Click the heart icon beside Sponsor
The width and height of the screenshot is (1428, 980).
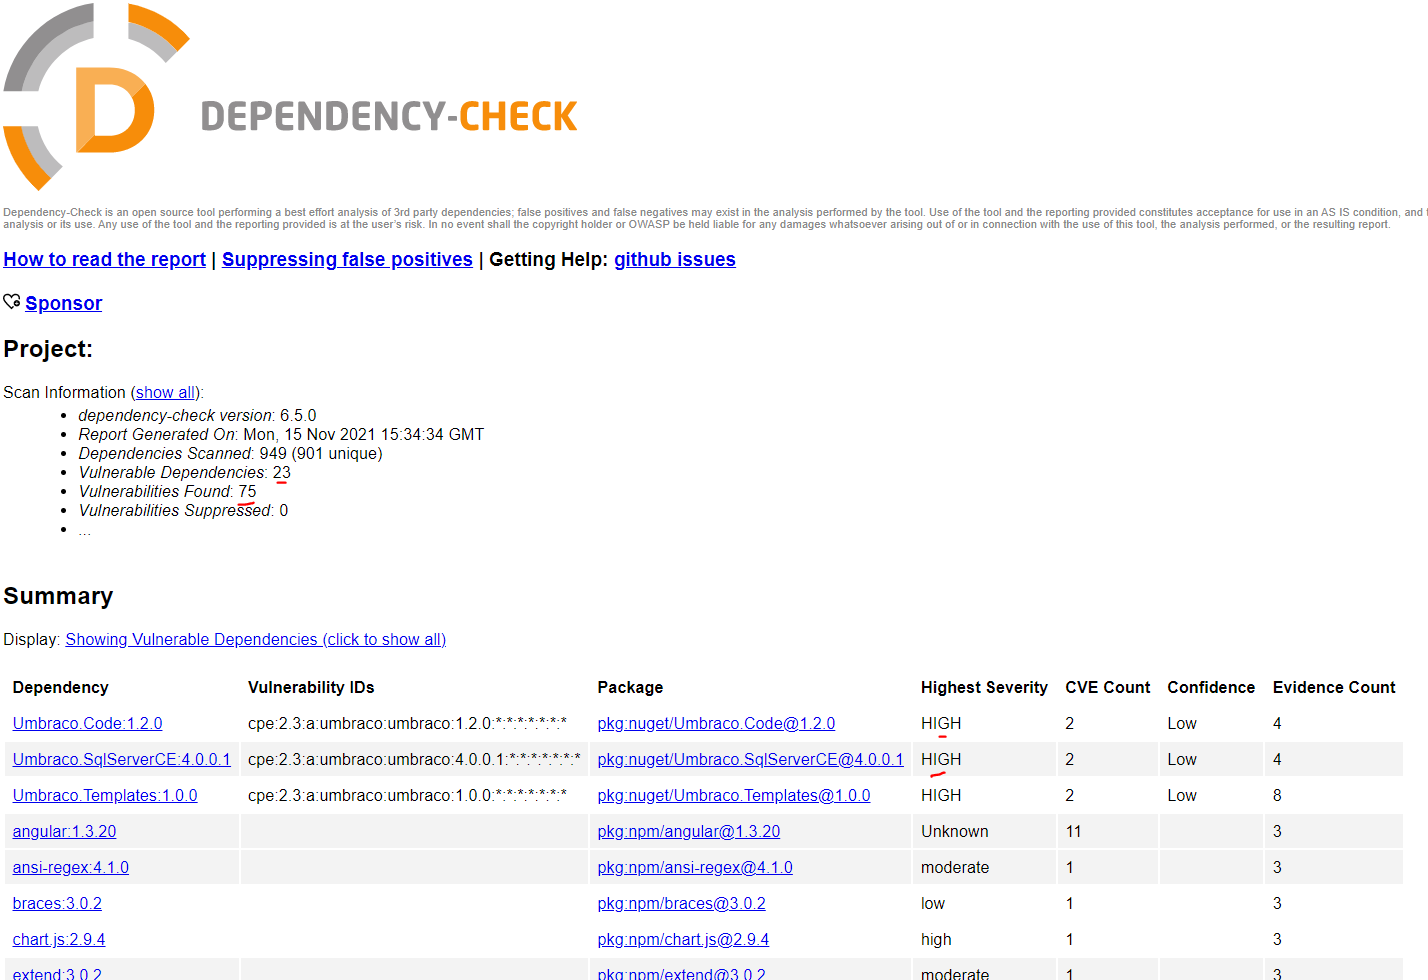tap(12, 302)
